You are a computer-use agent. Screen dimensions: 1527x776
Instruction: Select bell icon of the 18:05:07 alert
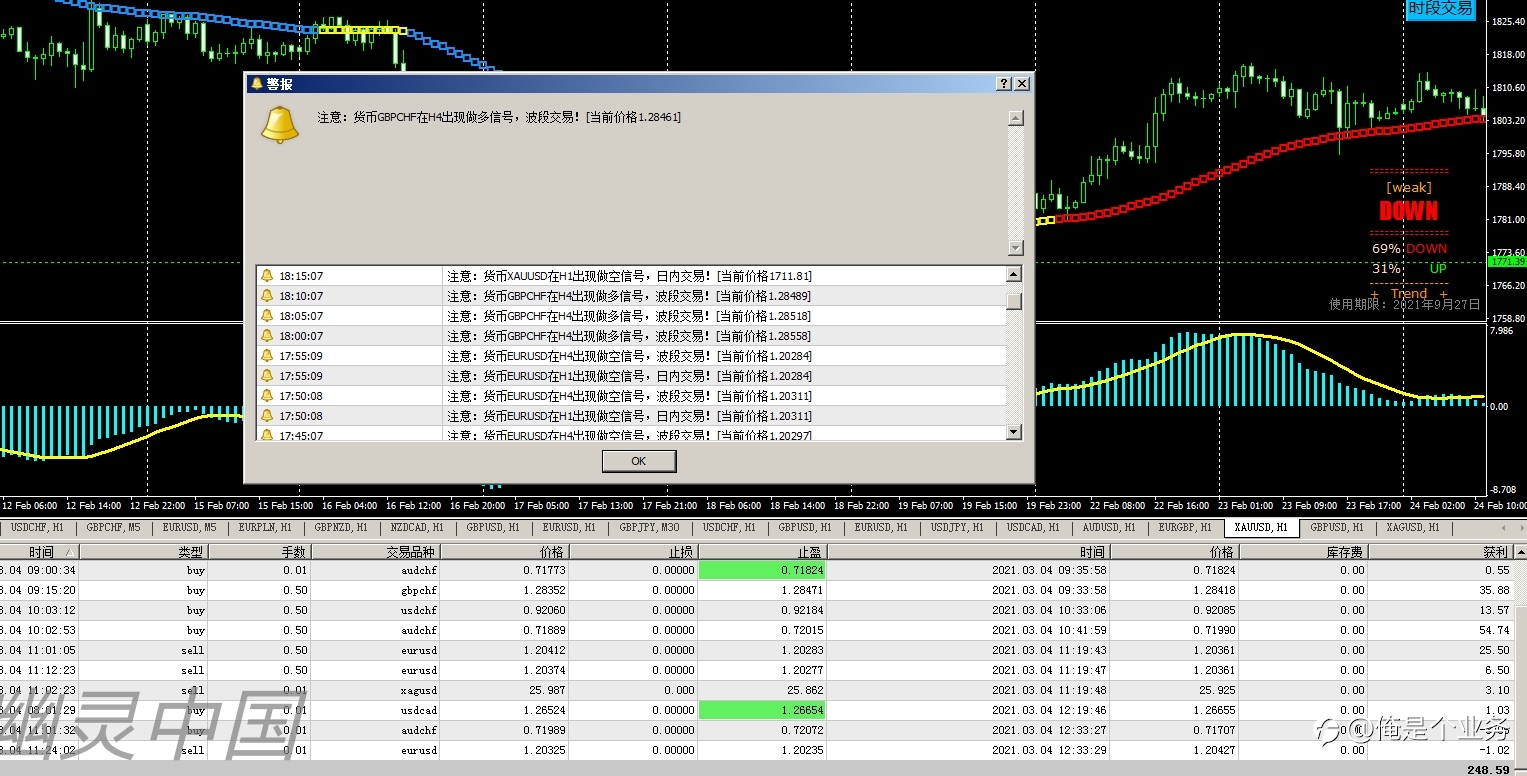[267, 316]
